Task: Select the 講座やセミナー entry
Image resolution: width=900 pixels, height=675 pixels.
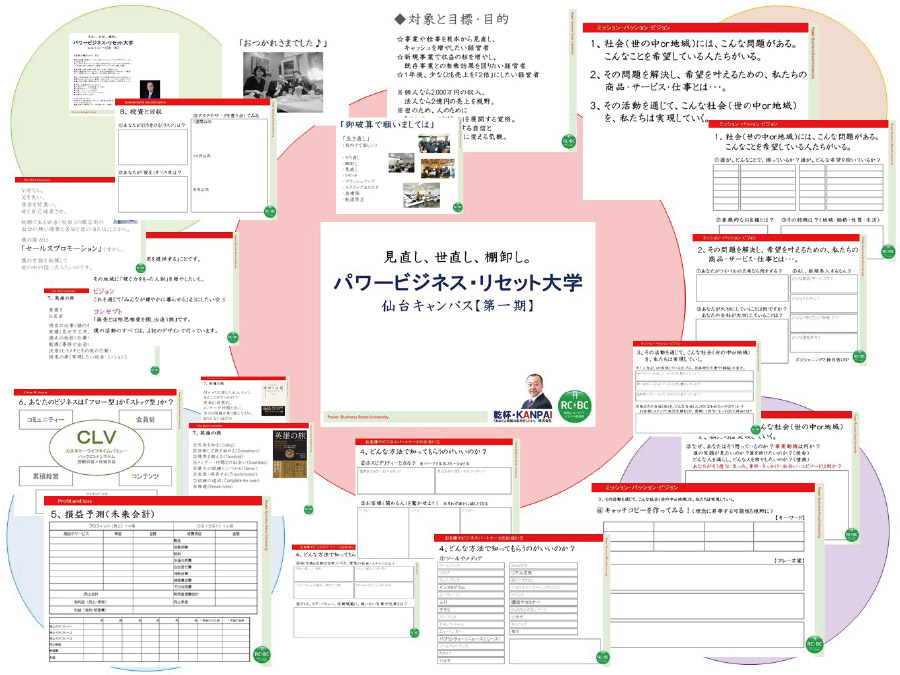Action: point(543,602)
